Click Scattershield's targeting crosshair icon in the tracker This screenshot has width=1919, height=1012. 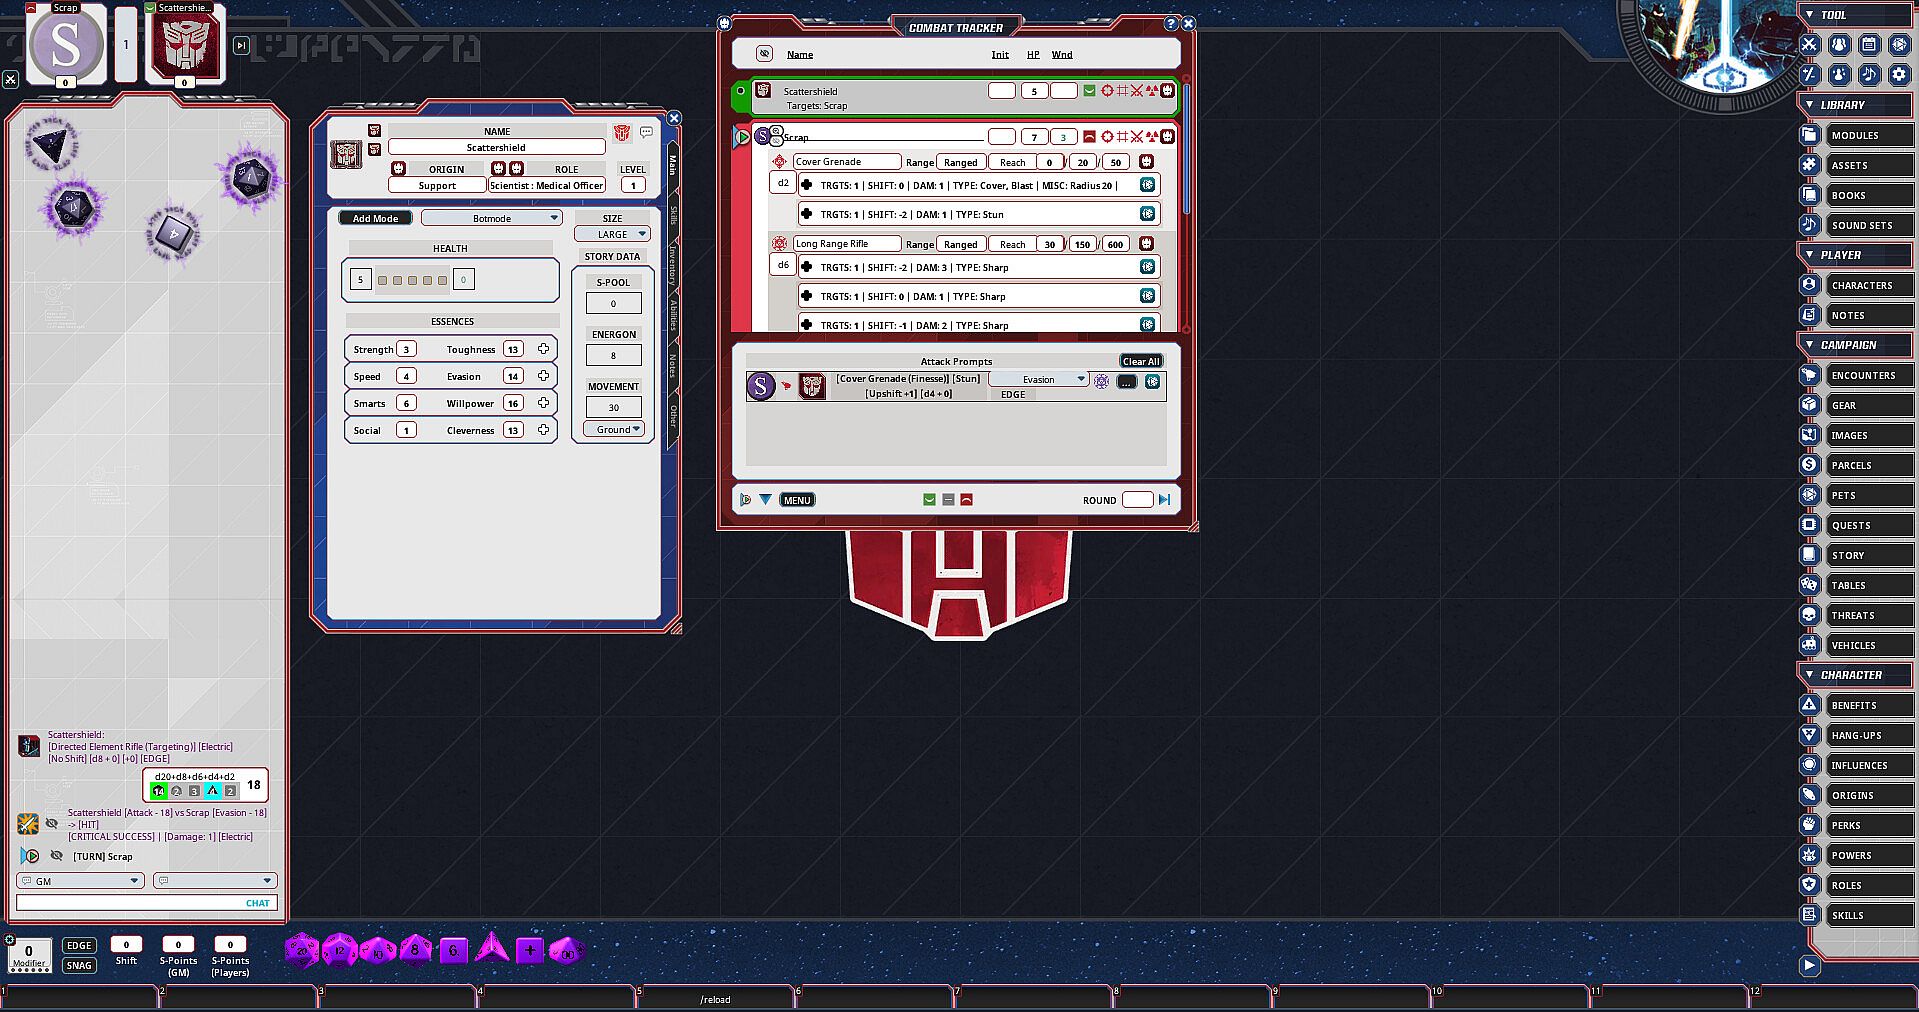pyautogui.click(x=1107, y=91)
